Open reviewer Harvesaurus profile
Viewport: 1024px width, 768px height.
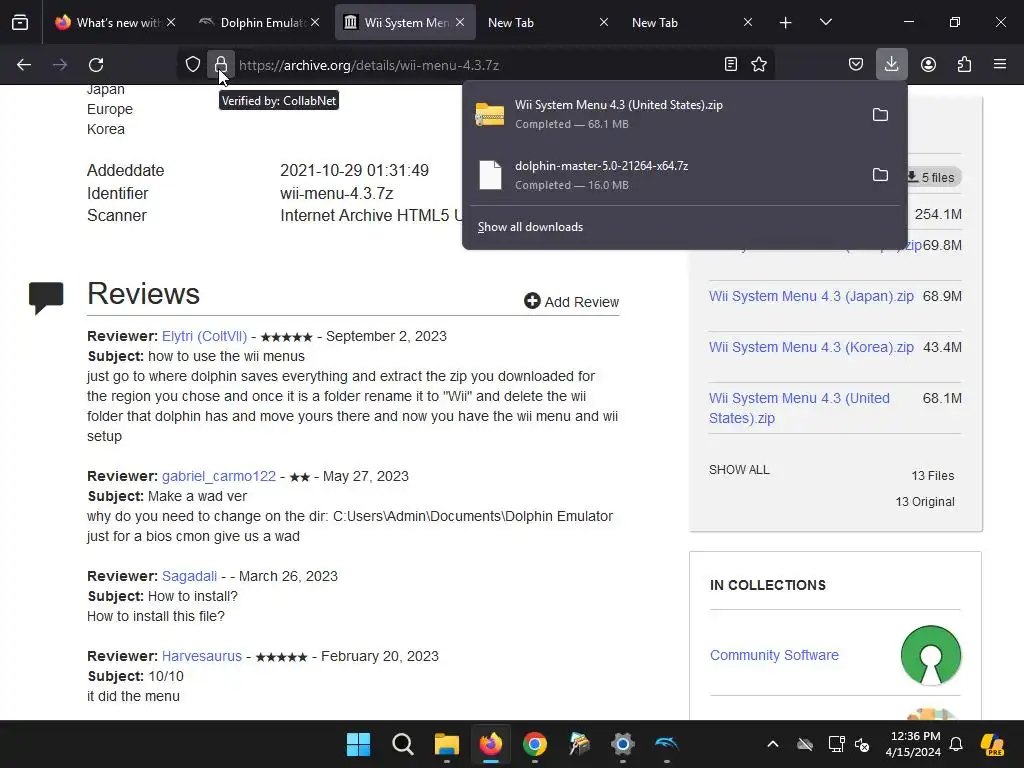coord(202,656)
